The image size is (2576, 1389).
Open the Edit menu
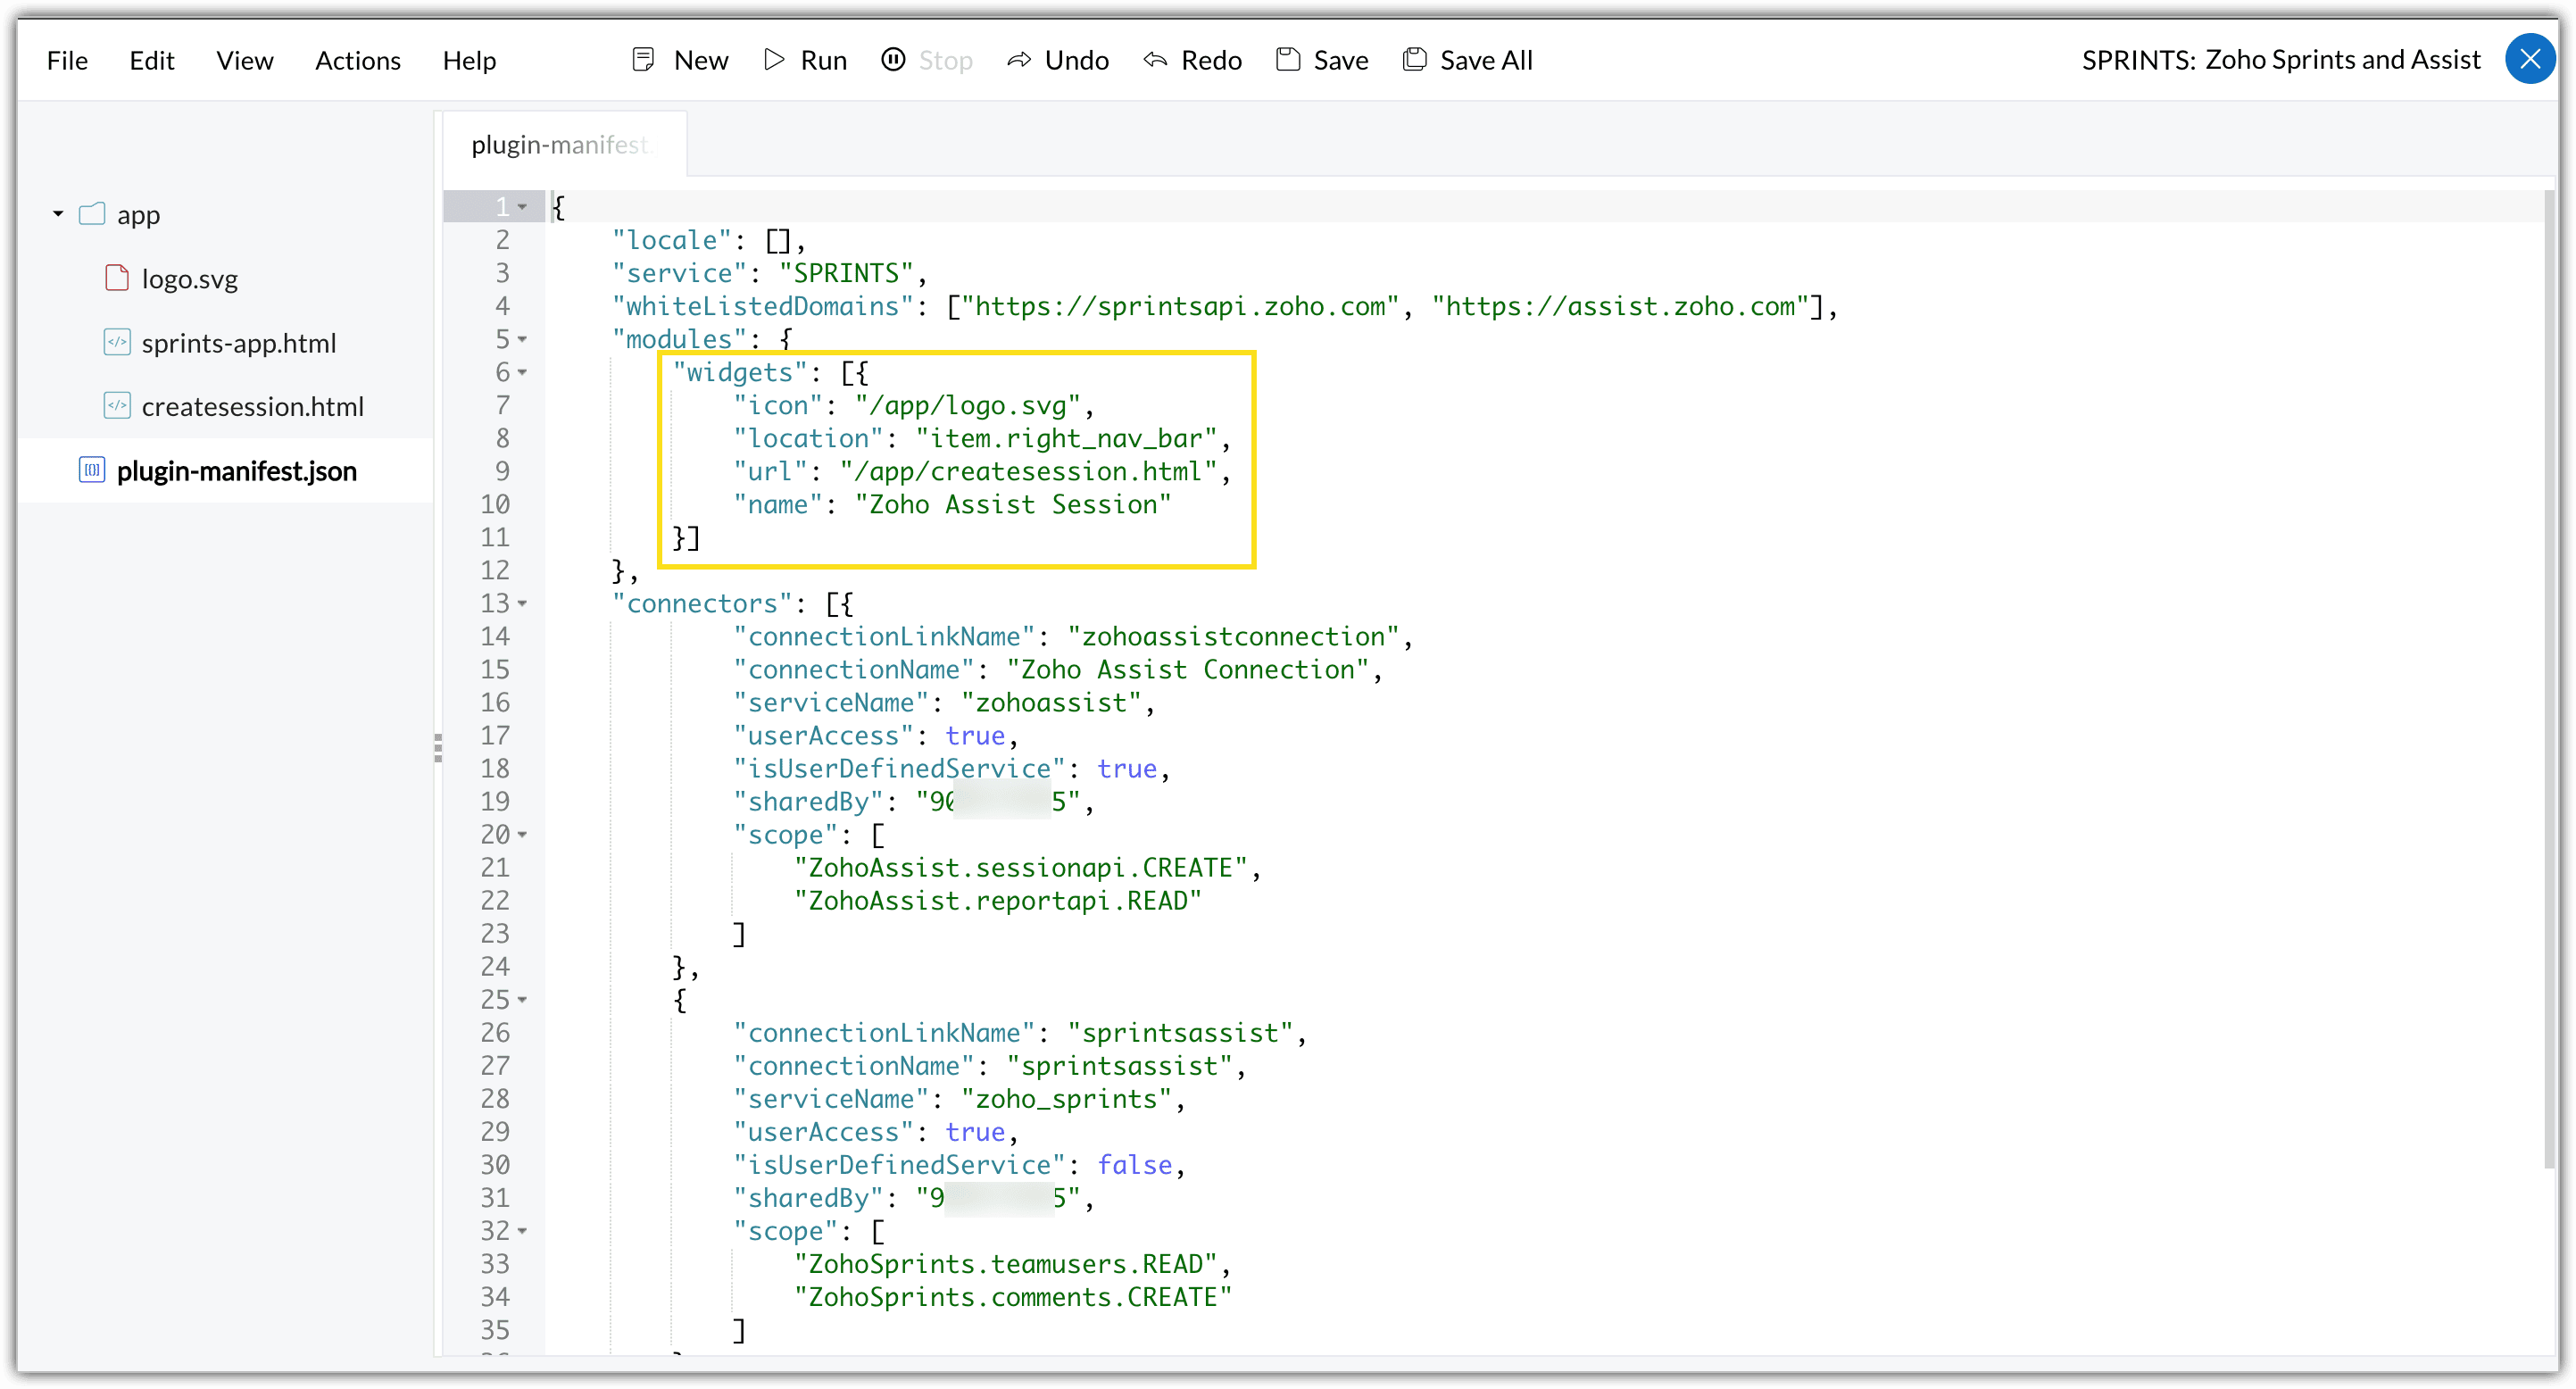coord(152,60)
